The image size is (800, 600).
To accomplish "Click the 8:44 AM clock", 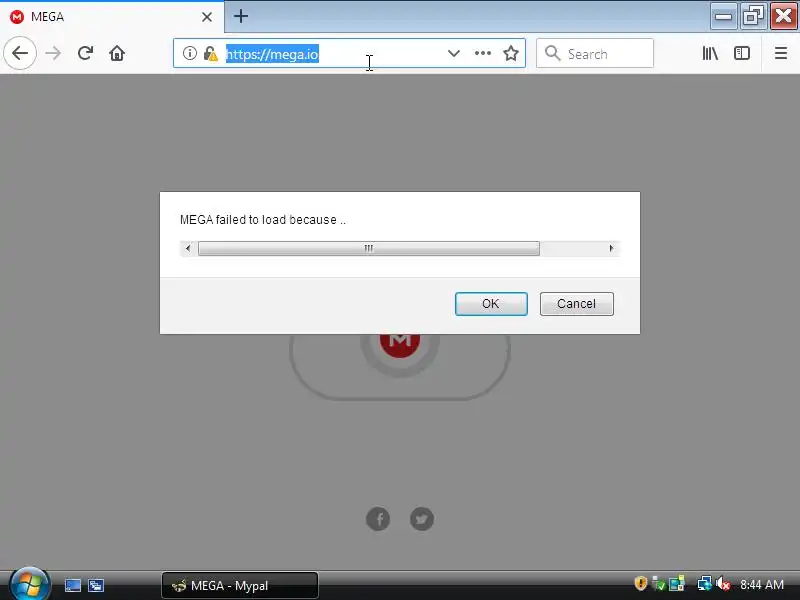I will (762, 584).
